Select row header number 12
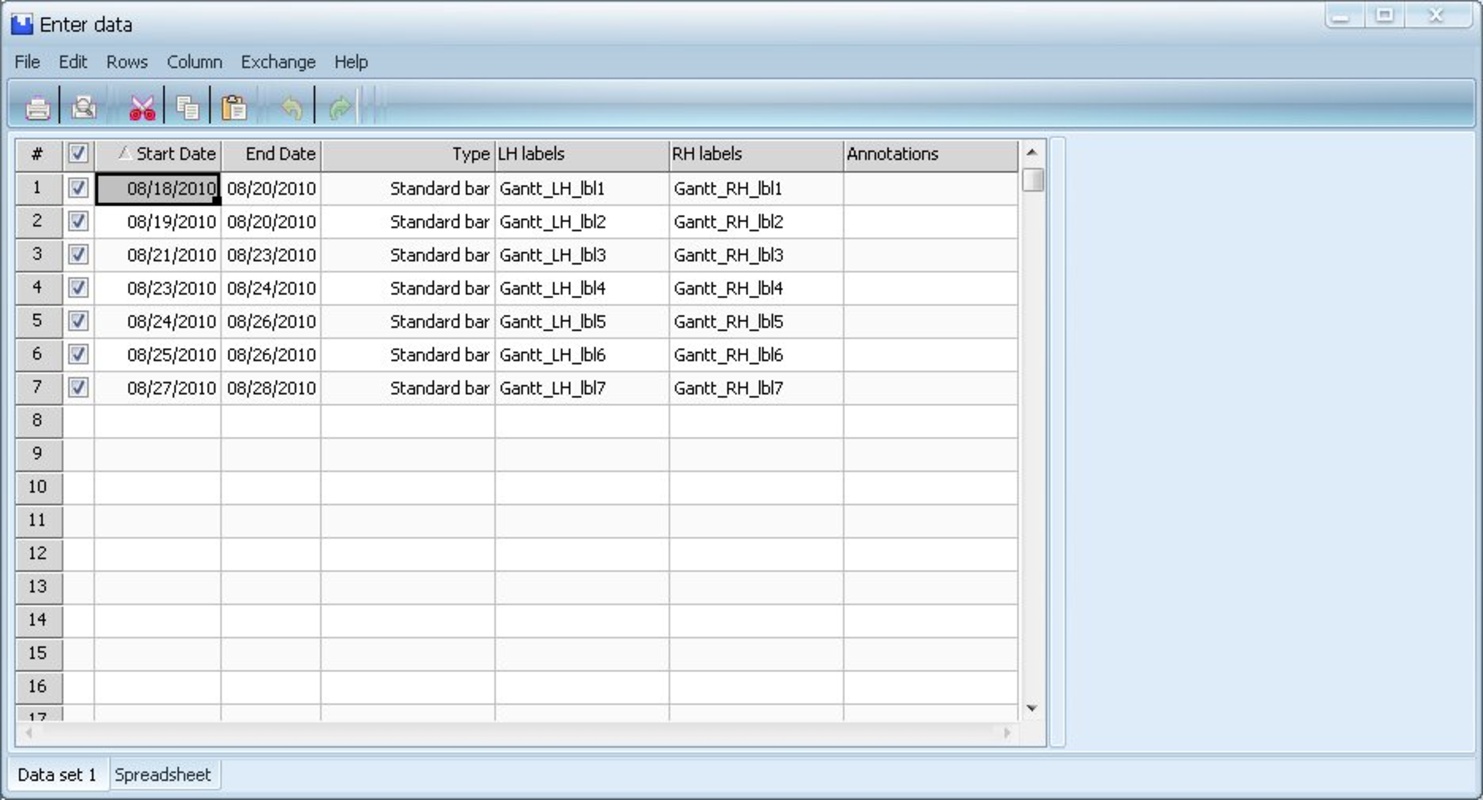Viewport: 1483px width, 800px height. point(38,553)
